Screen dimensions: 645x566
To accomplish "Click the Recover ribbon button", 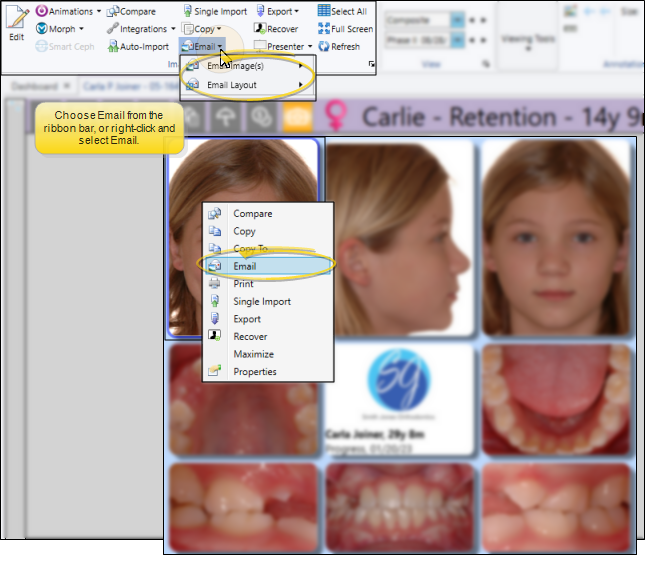I will (275, 29).
